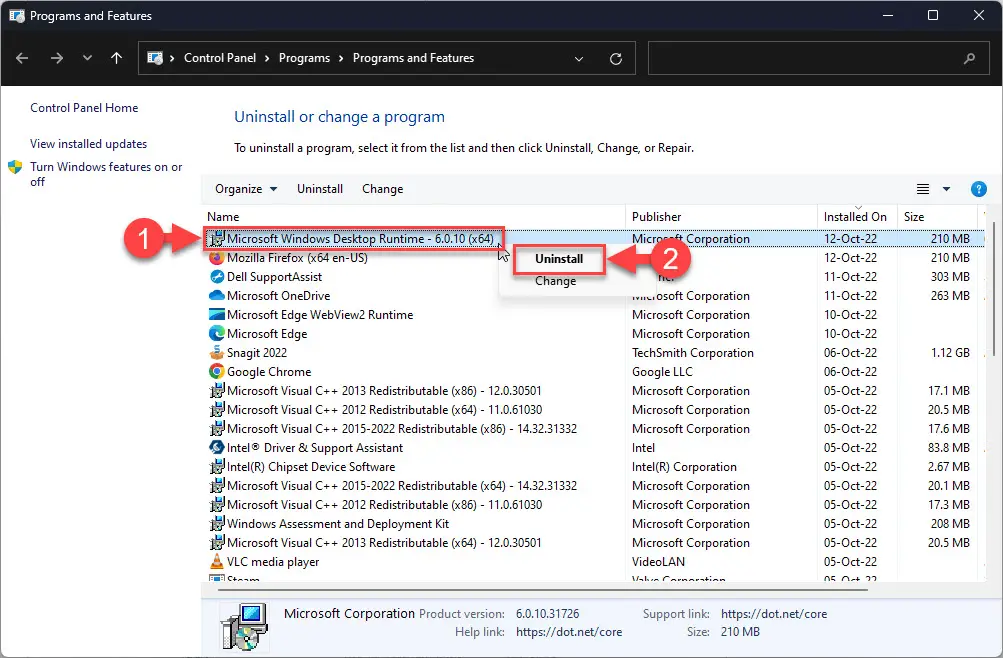
Task: Click the address bar Control Panel icon
Action: pos(155,58)
